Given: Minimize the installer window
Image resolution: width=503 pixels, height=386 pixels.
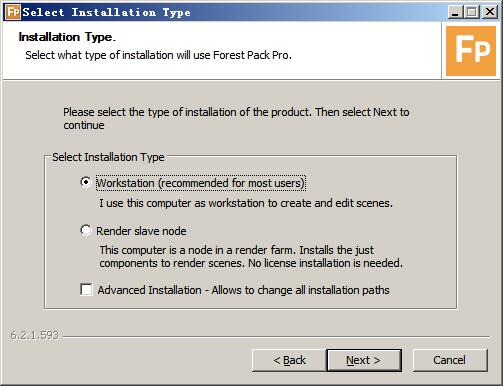Looking at the screenshot, I should [455, 12].
